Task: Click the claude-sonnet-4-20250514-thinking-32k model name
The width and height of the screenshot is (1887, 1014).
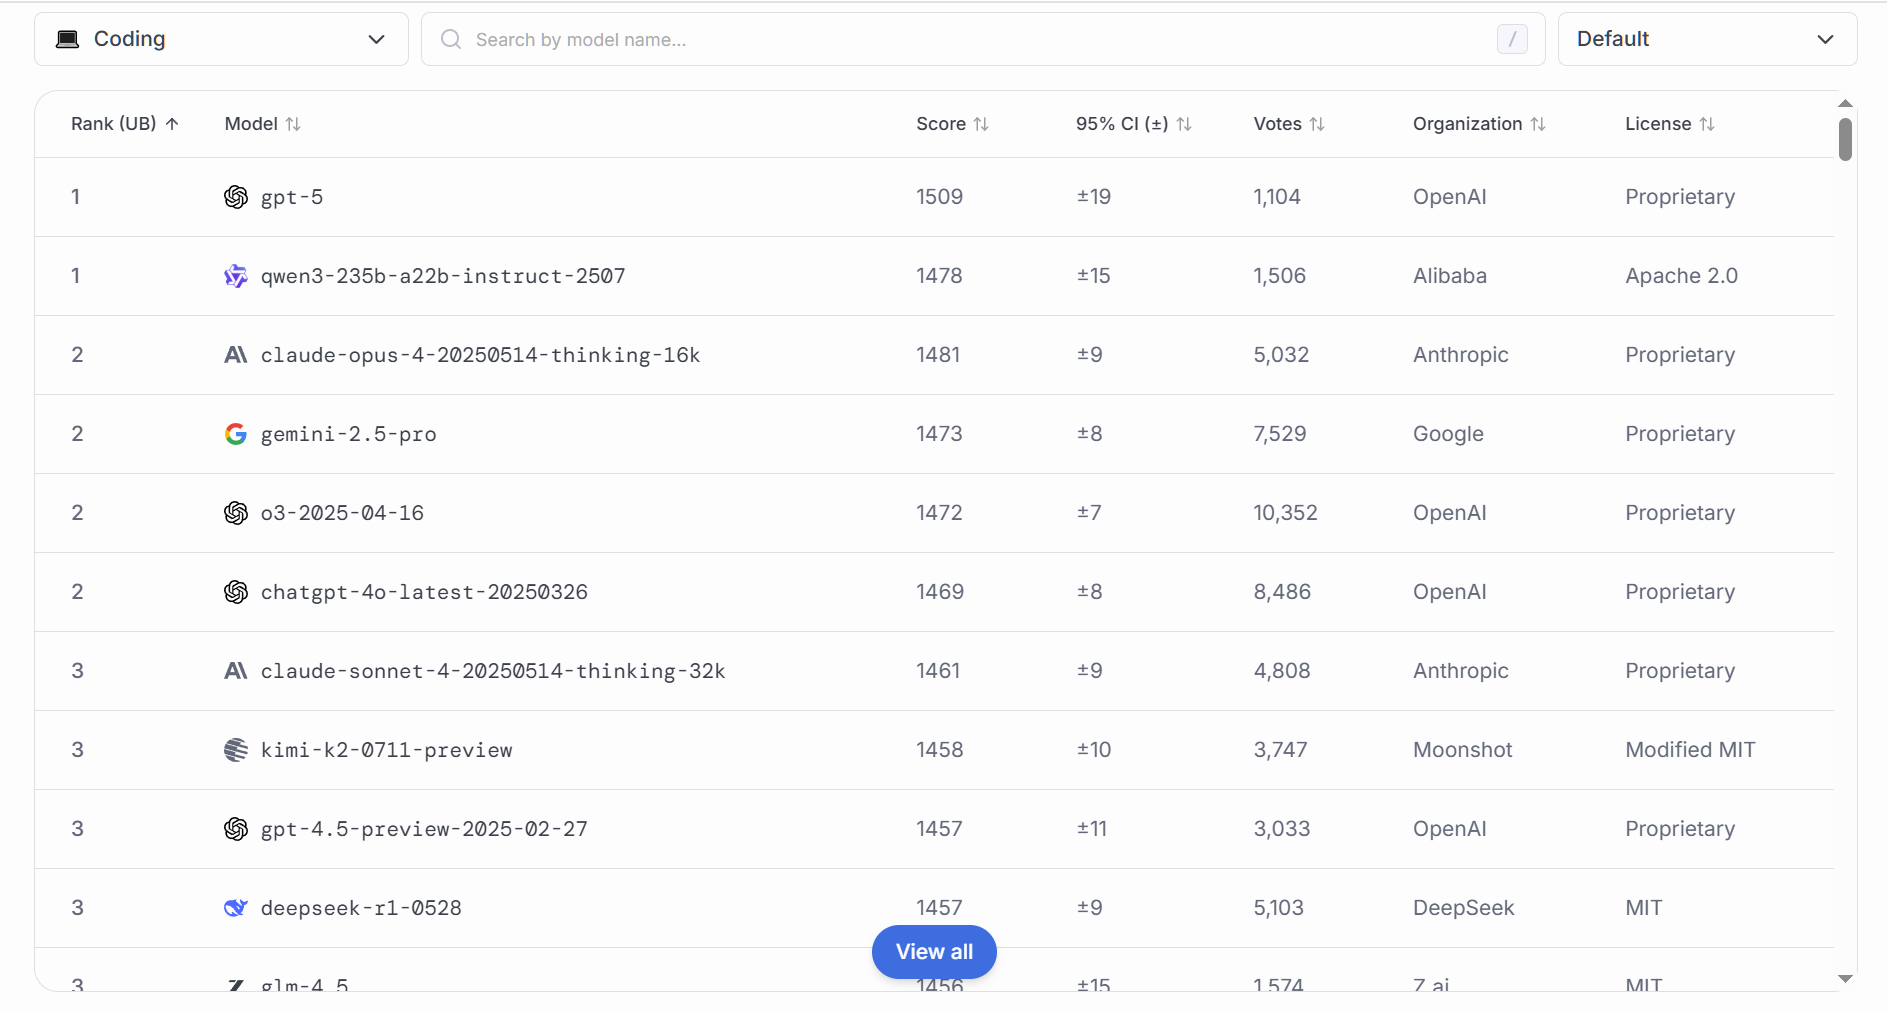Action: (x=493, y=671)
